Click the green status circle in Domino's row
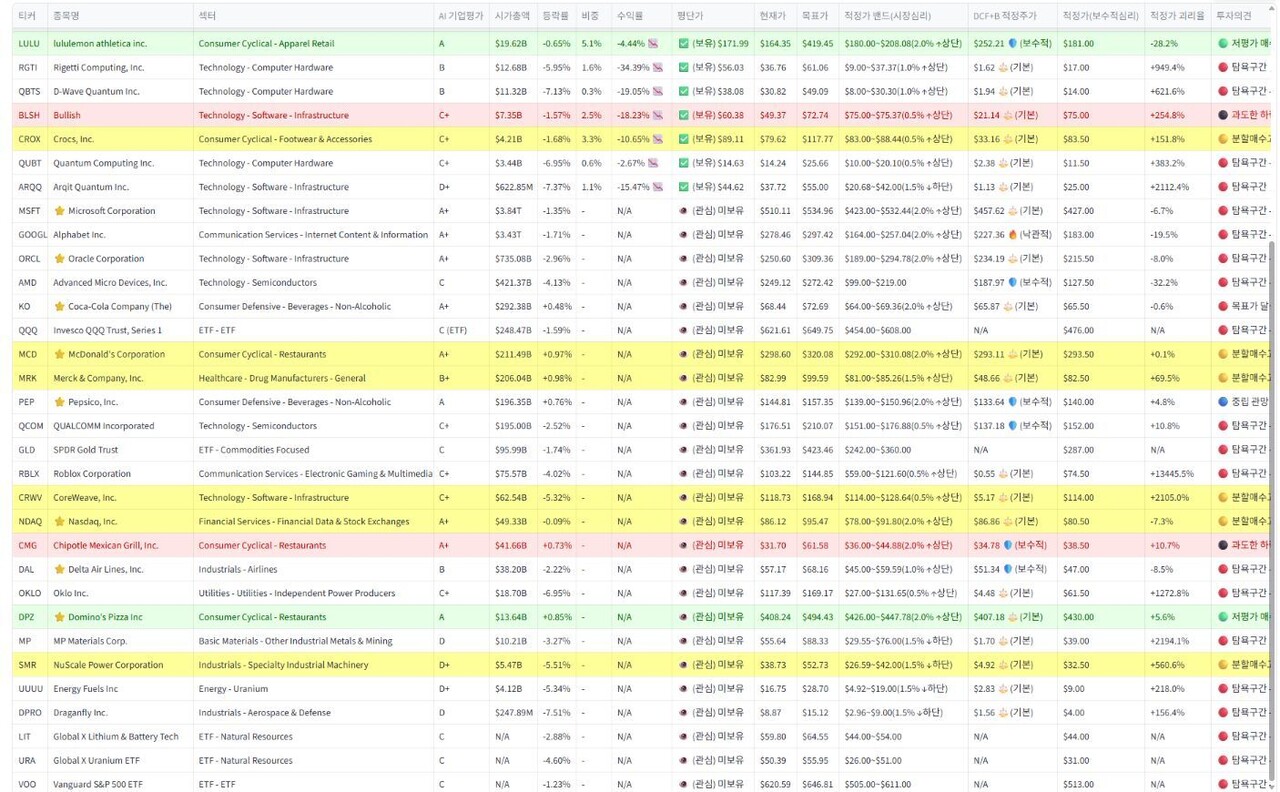Image resolution: width=1280 pixels, height=792 pixels. 1222,617
